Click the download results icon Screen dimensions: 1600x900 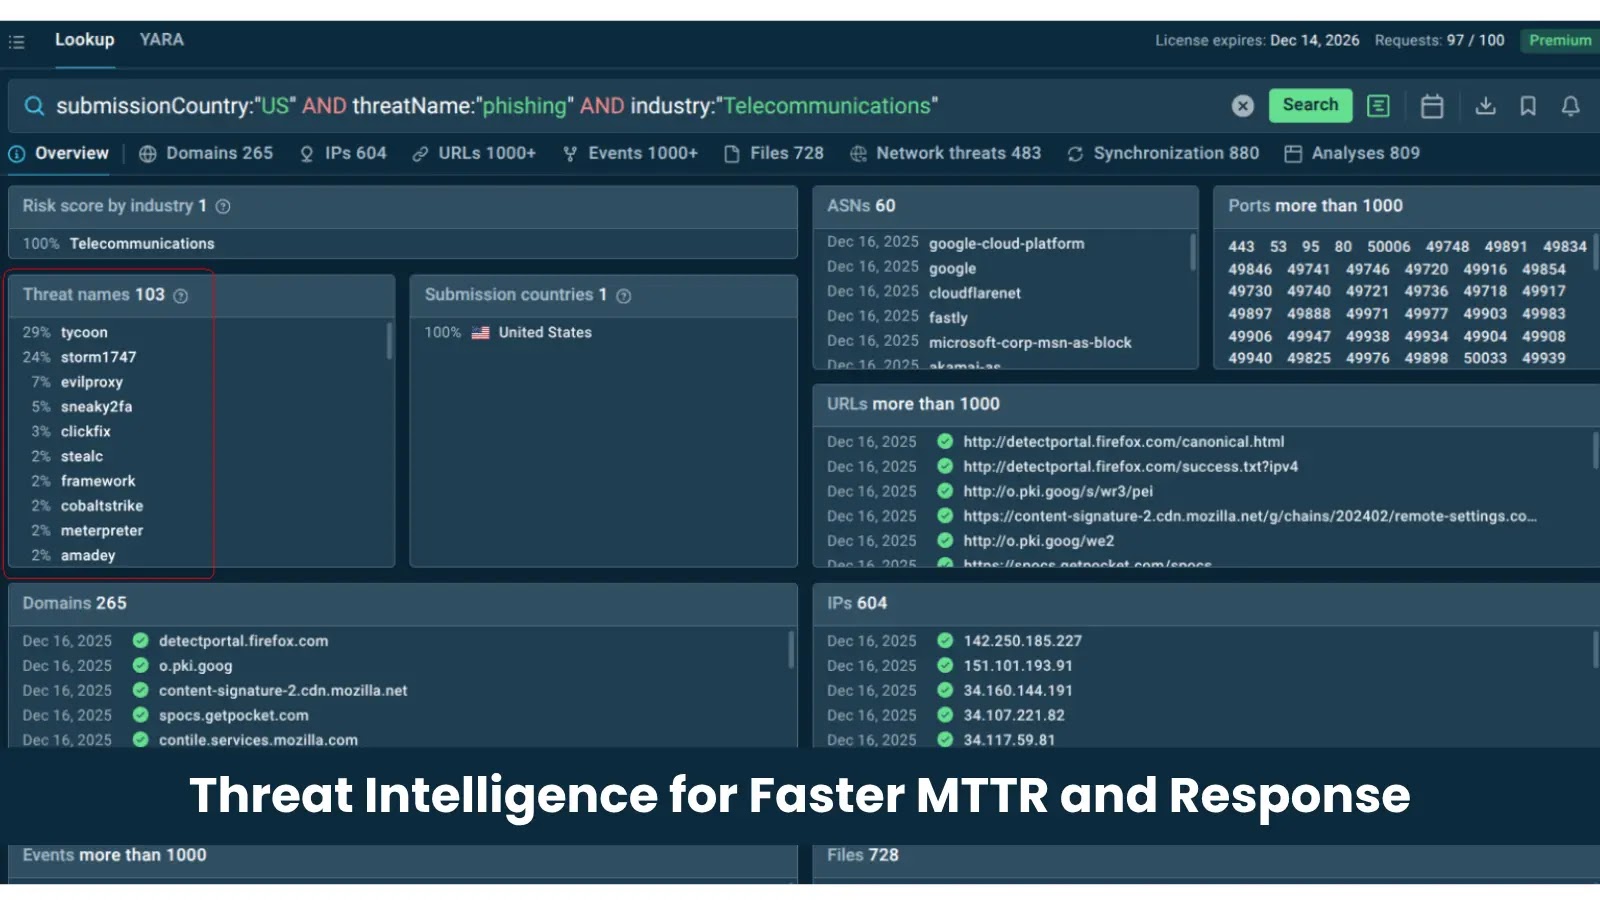(x=1485, y=106)
